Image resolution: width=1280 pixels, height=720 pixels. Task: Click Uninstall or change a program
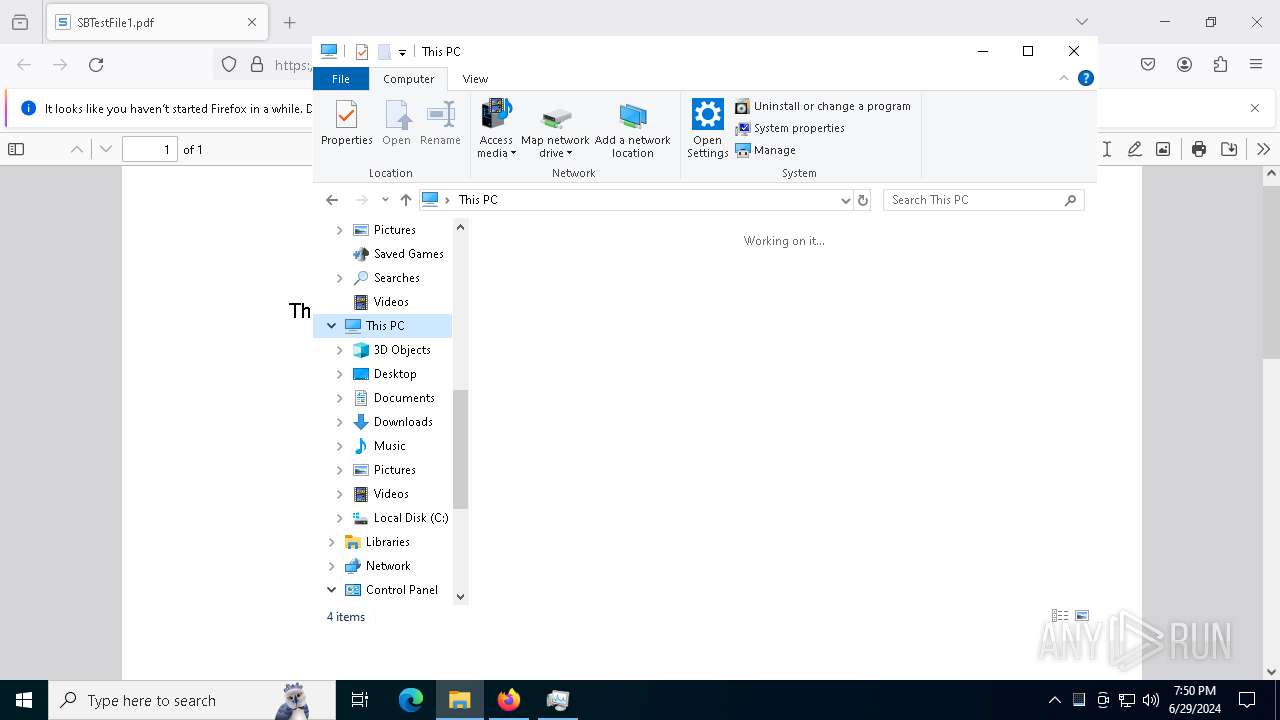[823, 106]
